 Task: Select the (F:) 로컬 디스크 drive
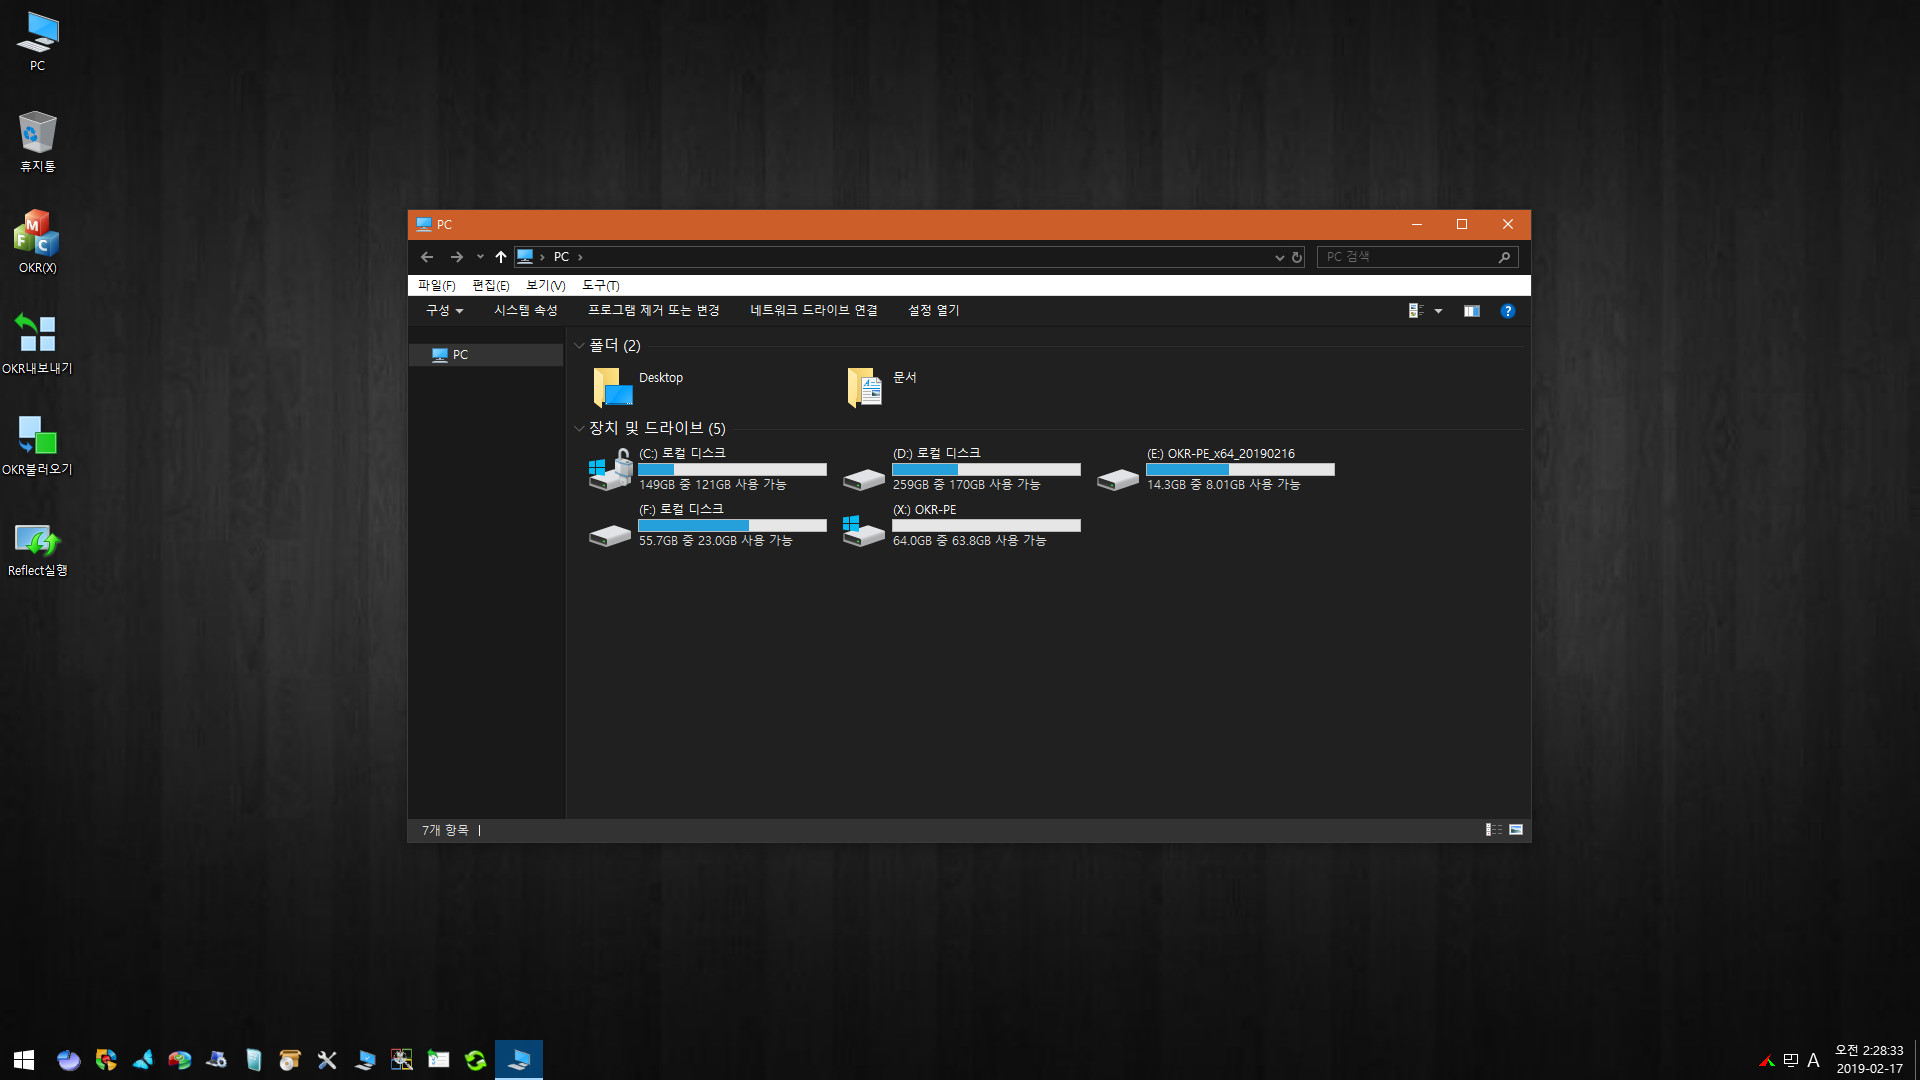708,525
